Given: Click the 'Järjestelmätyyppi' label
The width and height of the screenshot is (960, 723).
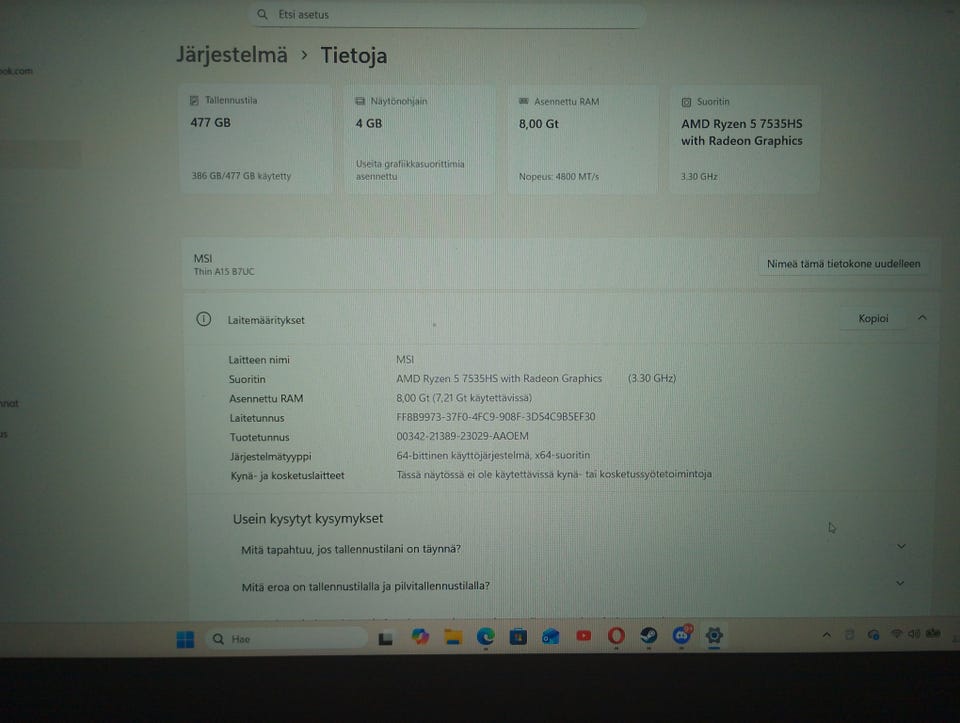Looking at the screenshot, I should [271, 457].
